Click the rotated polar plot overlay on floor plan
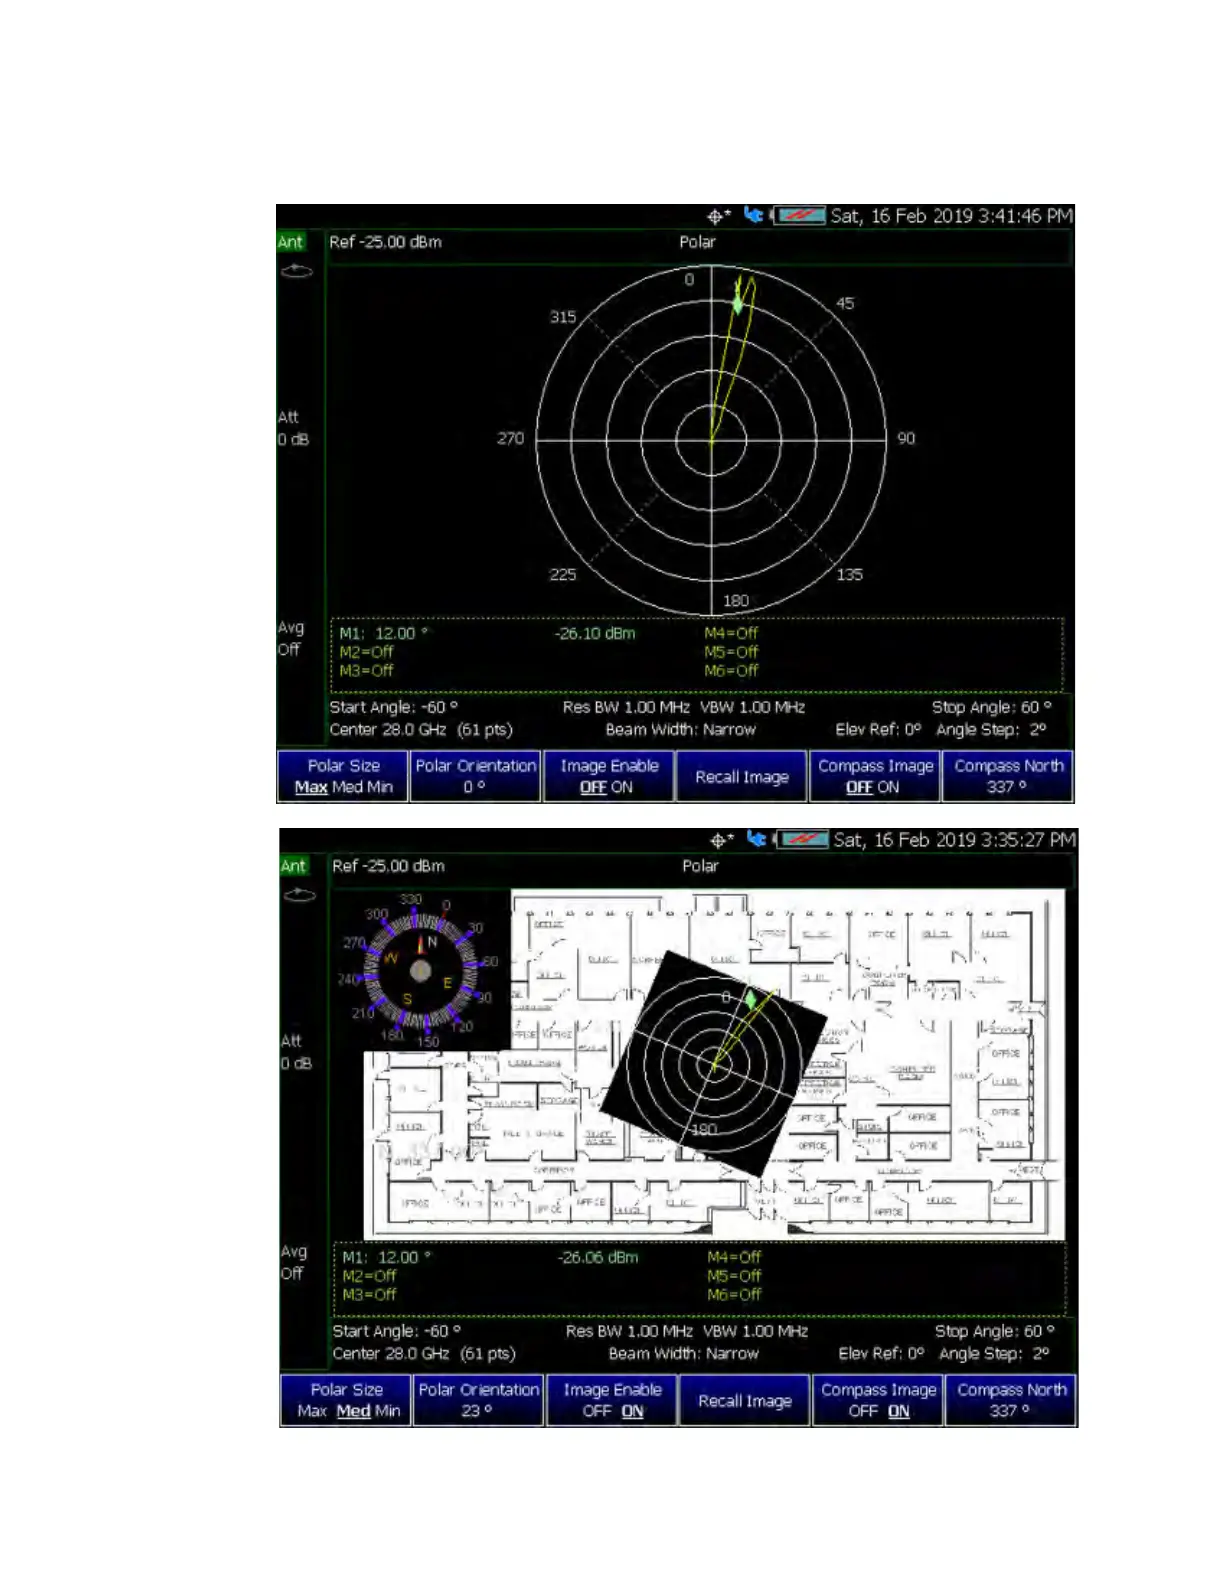 point(714,1063)
